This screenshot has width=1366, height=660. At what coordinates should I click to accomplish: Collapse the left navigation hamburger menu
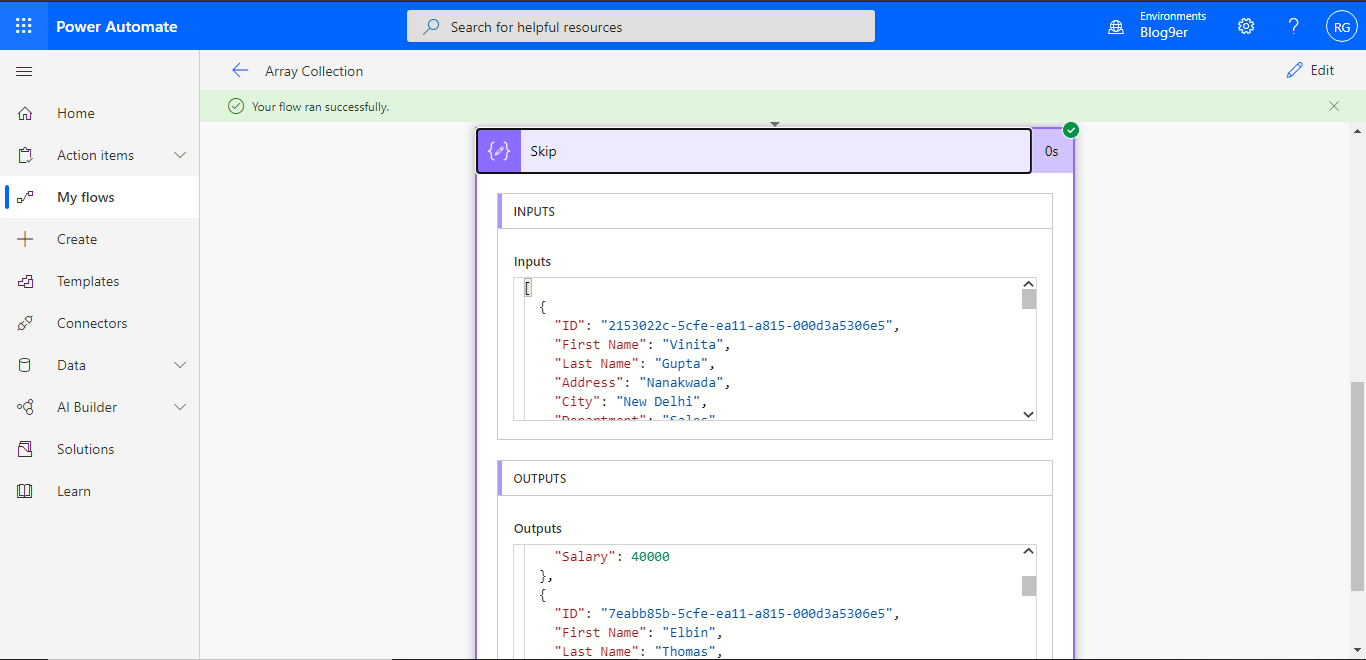[25, 72]
